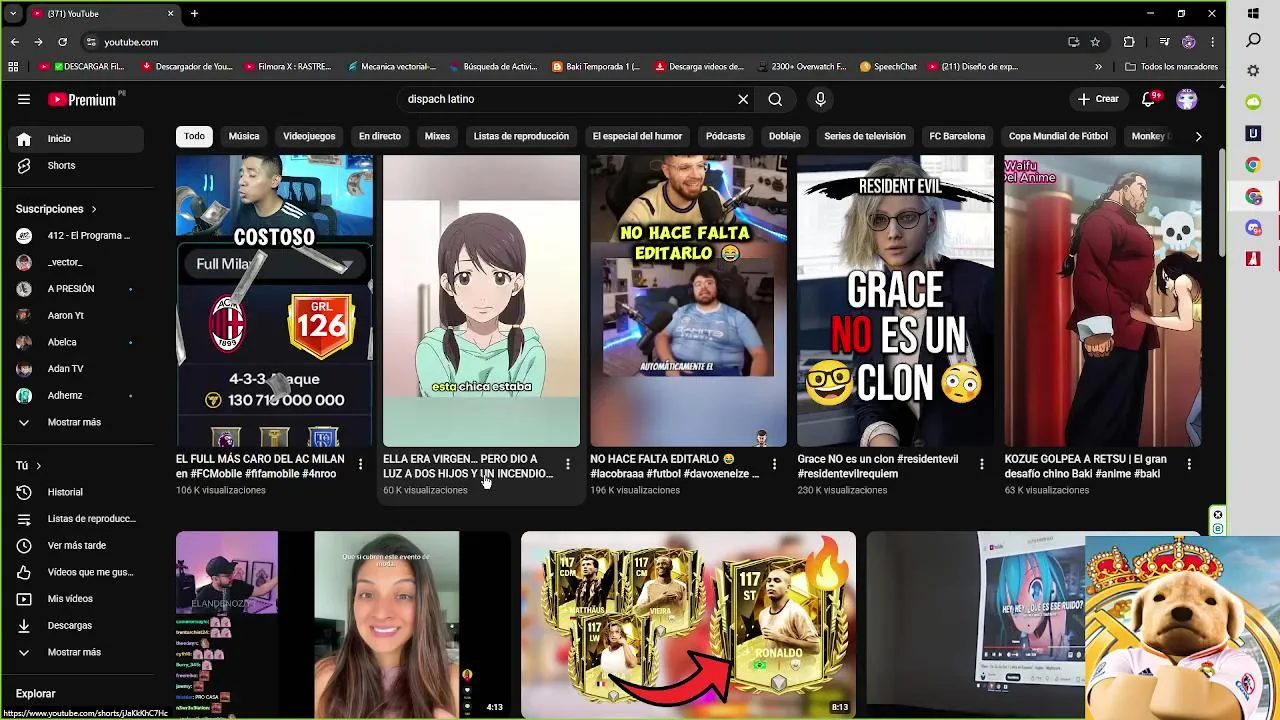Screen dimensions: 1280x720
Task: Open the Chrome apps grid in bookmarks bar
Action: click(x=13, y=67)
